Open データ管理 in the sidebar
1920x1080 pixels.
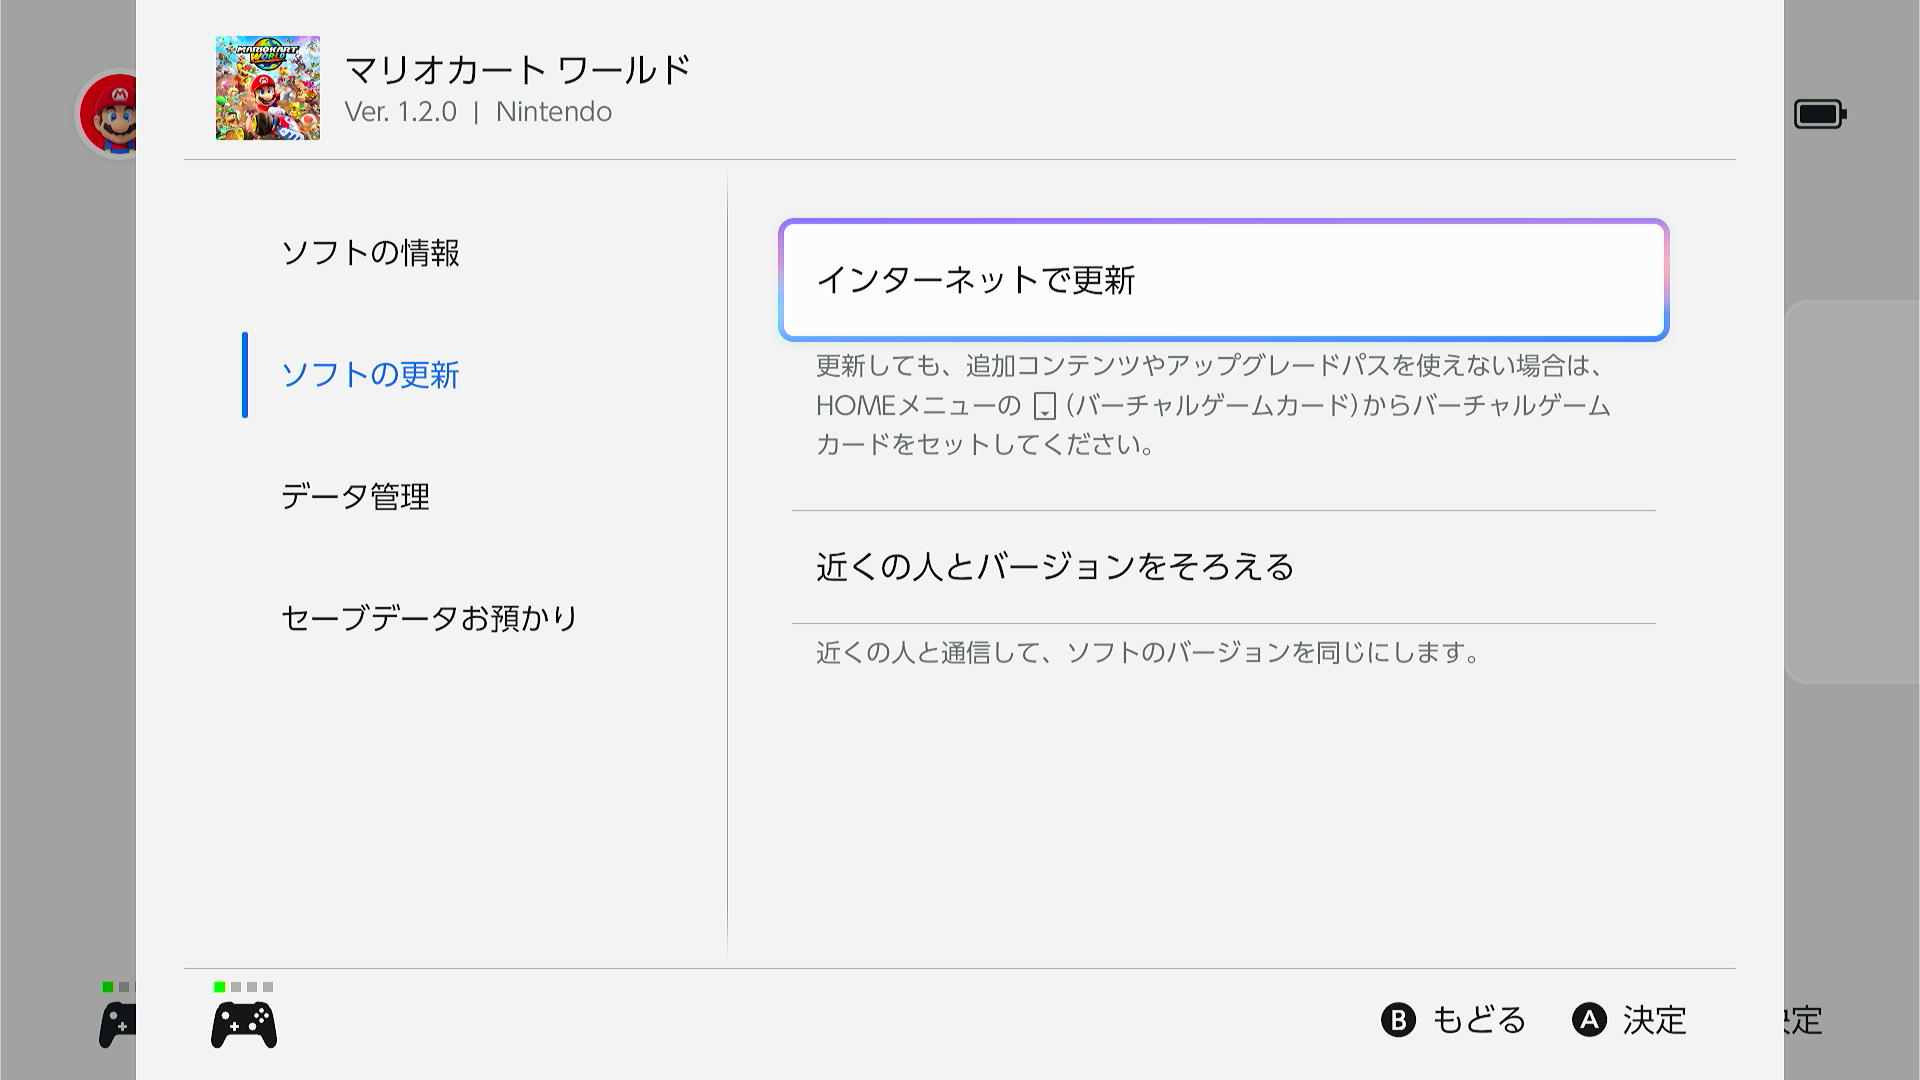coord(355,497)
